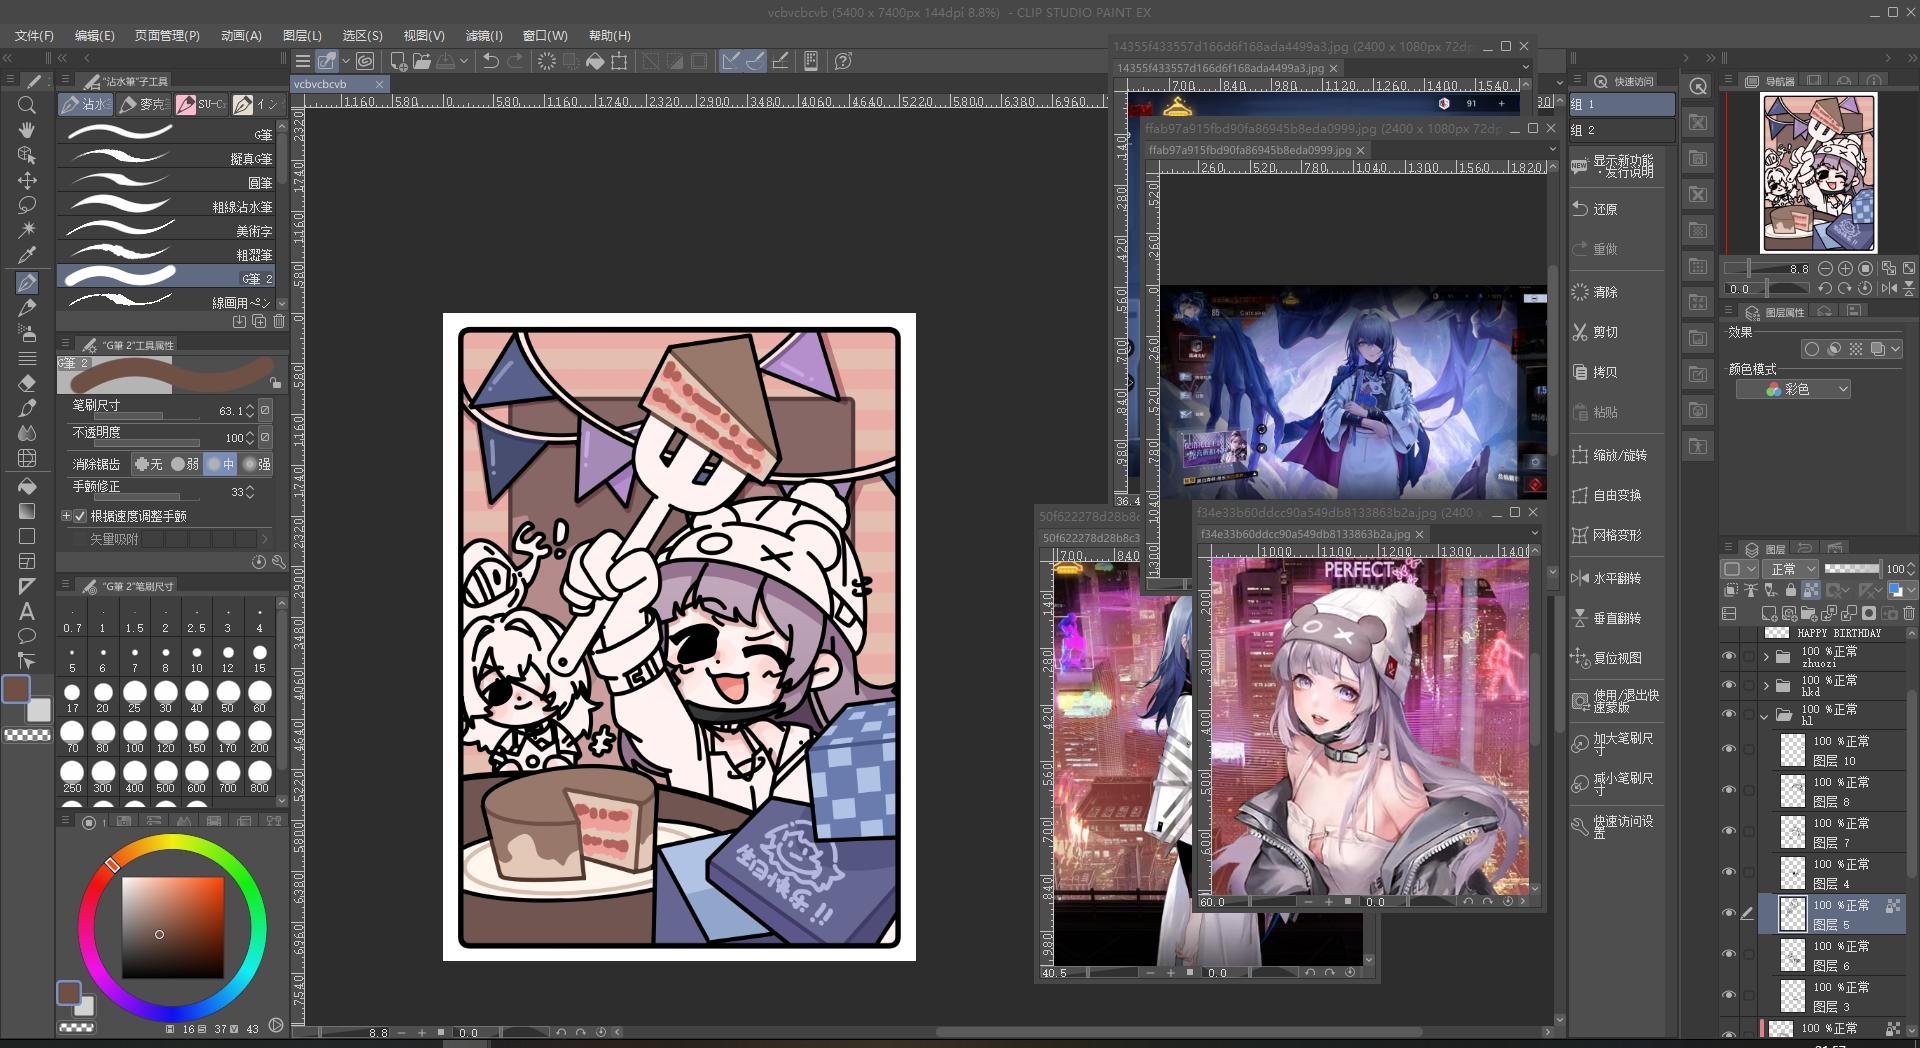Screen dimensions: 1920x1048
Task: Select the Eraser tool in toolbar
Action: [x=27, y=383]
